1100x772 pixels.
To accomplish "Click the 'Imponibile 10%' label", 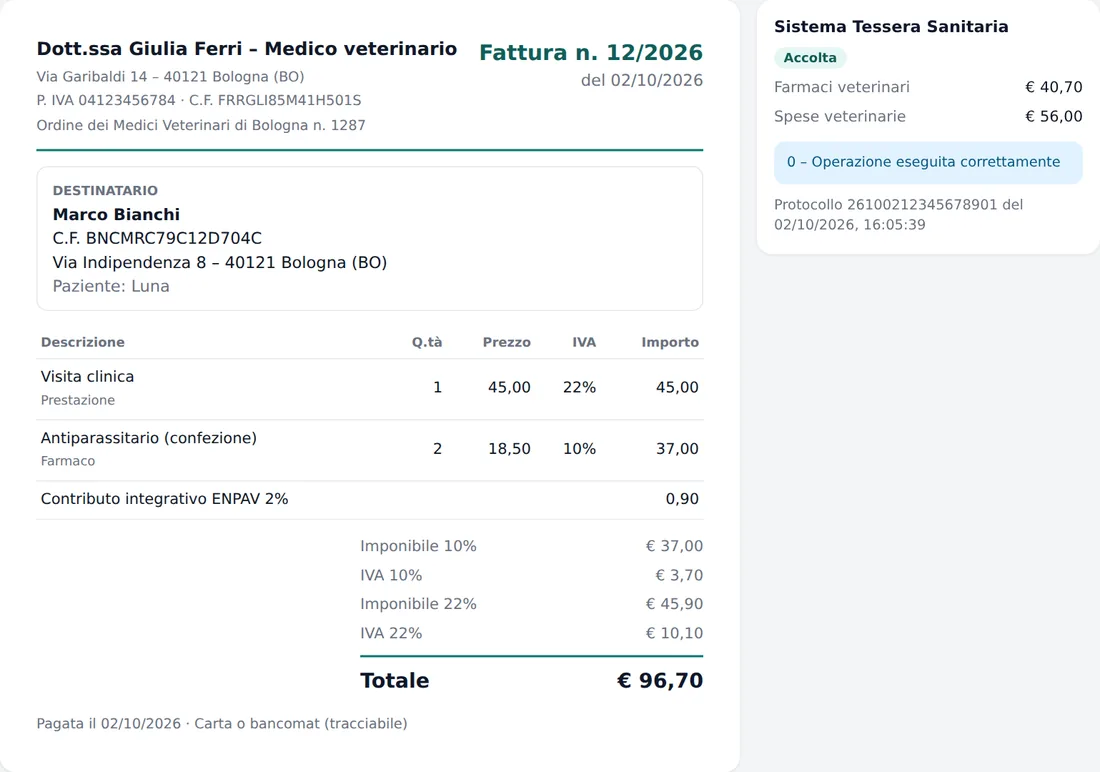I will pyautogui.click(x=418, y=546).
